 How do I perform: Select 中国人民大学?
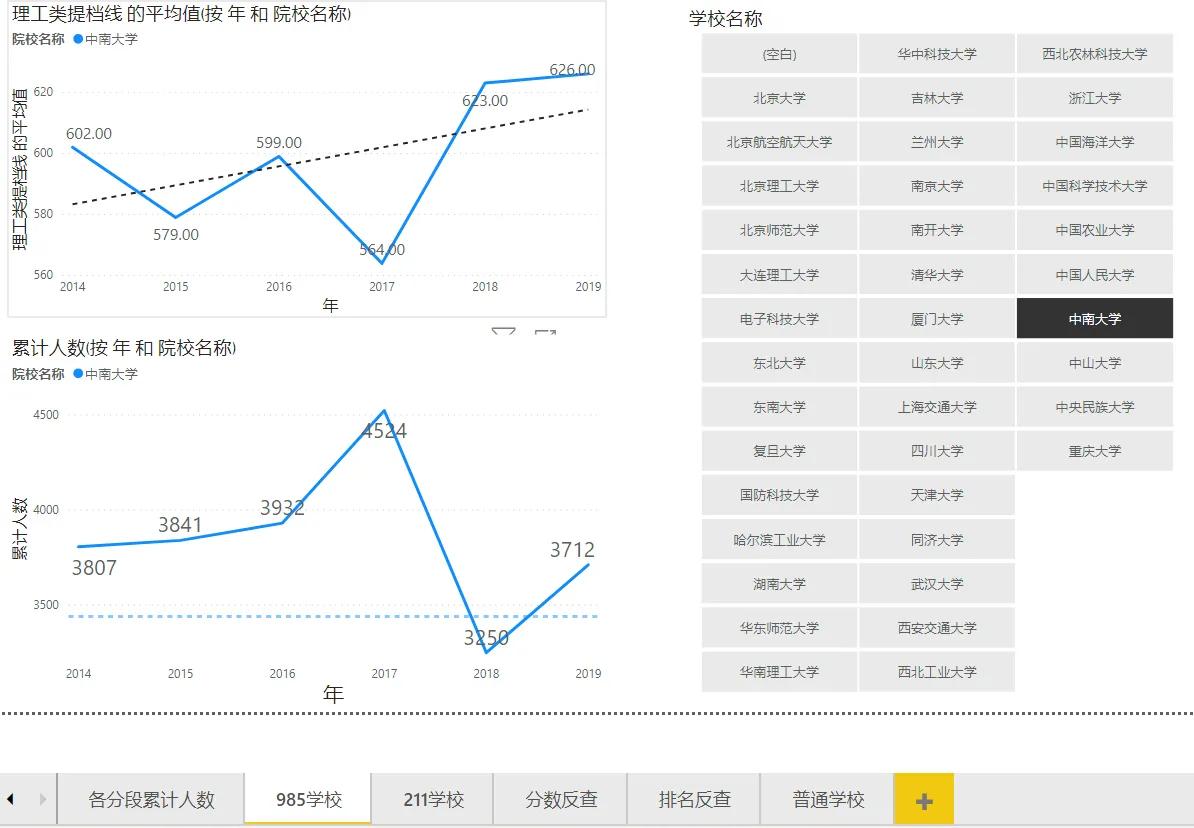1094,275
